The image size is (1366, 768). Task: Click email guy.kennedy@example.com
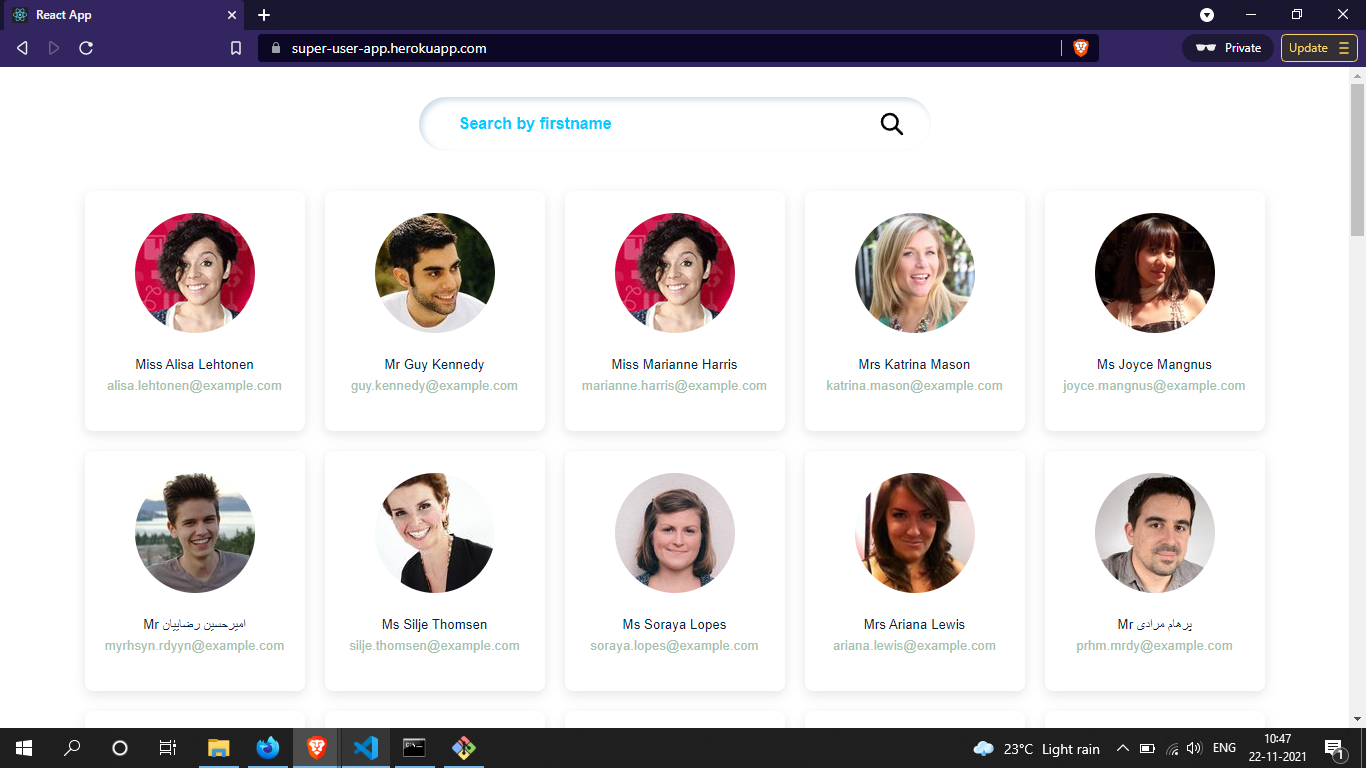[435, 386]
